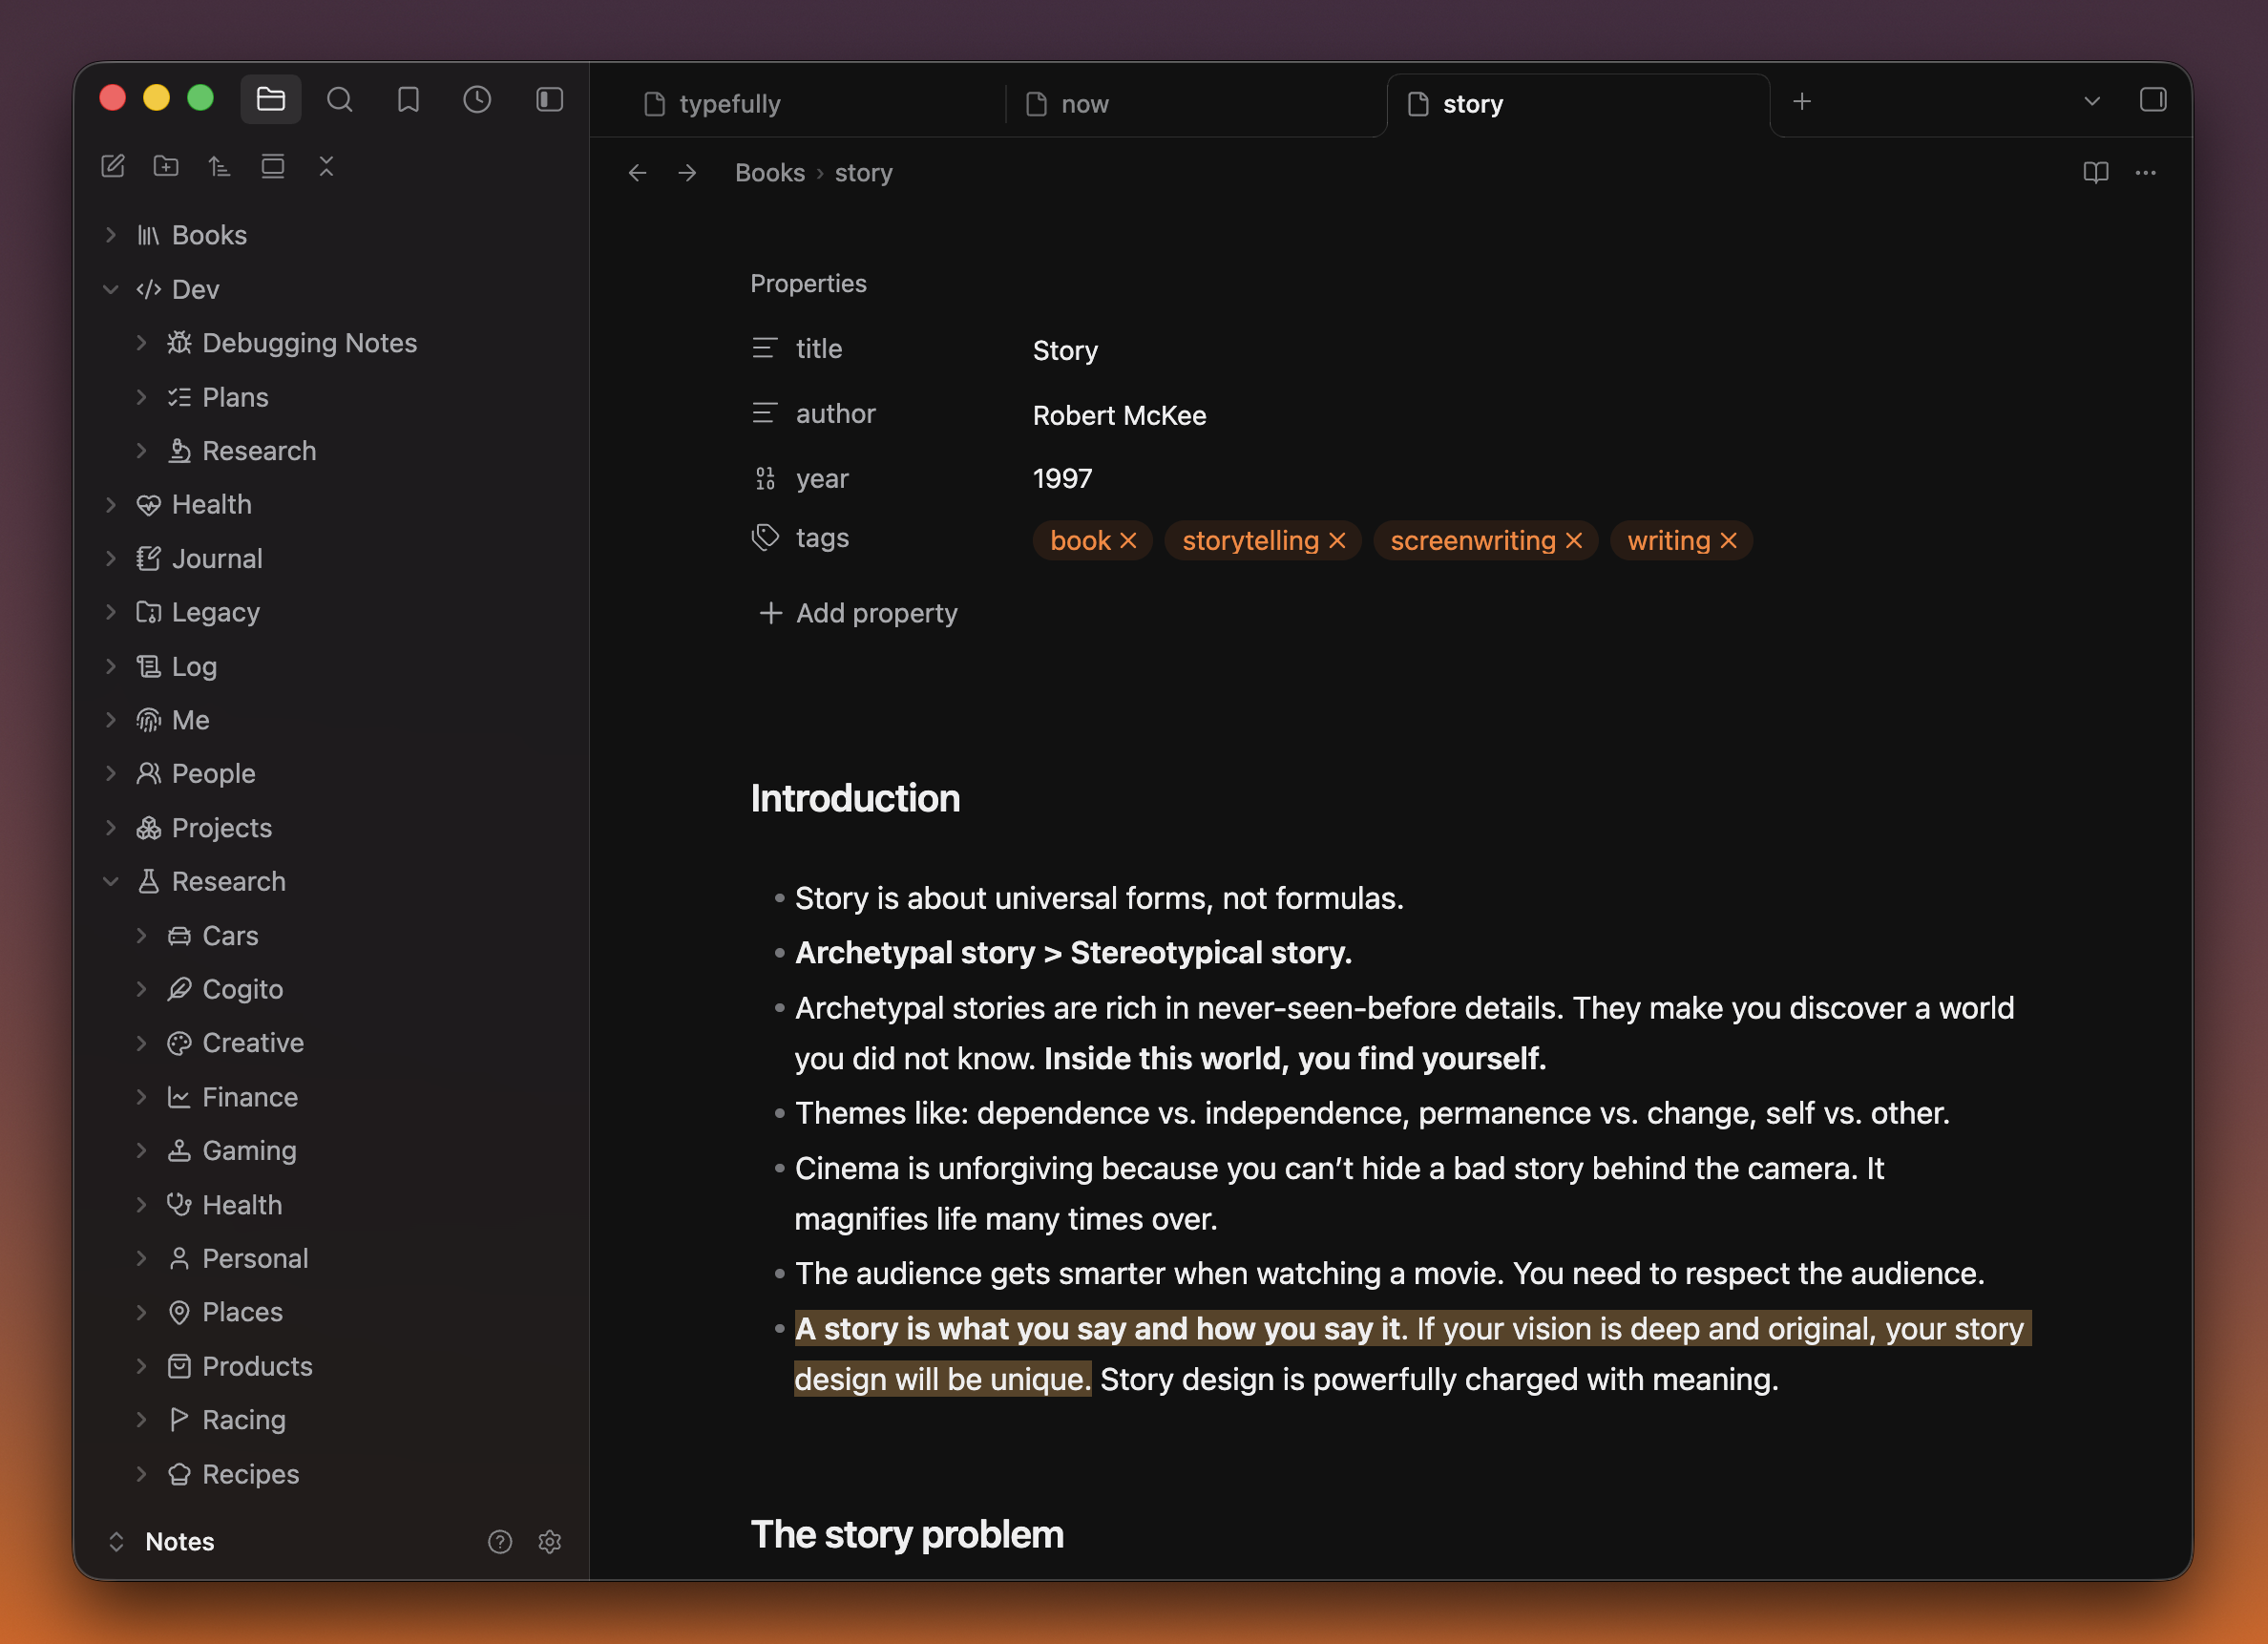Open more options three-dot menu
The height and width of the screenshot is (1644, 2268).
2145,173
